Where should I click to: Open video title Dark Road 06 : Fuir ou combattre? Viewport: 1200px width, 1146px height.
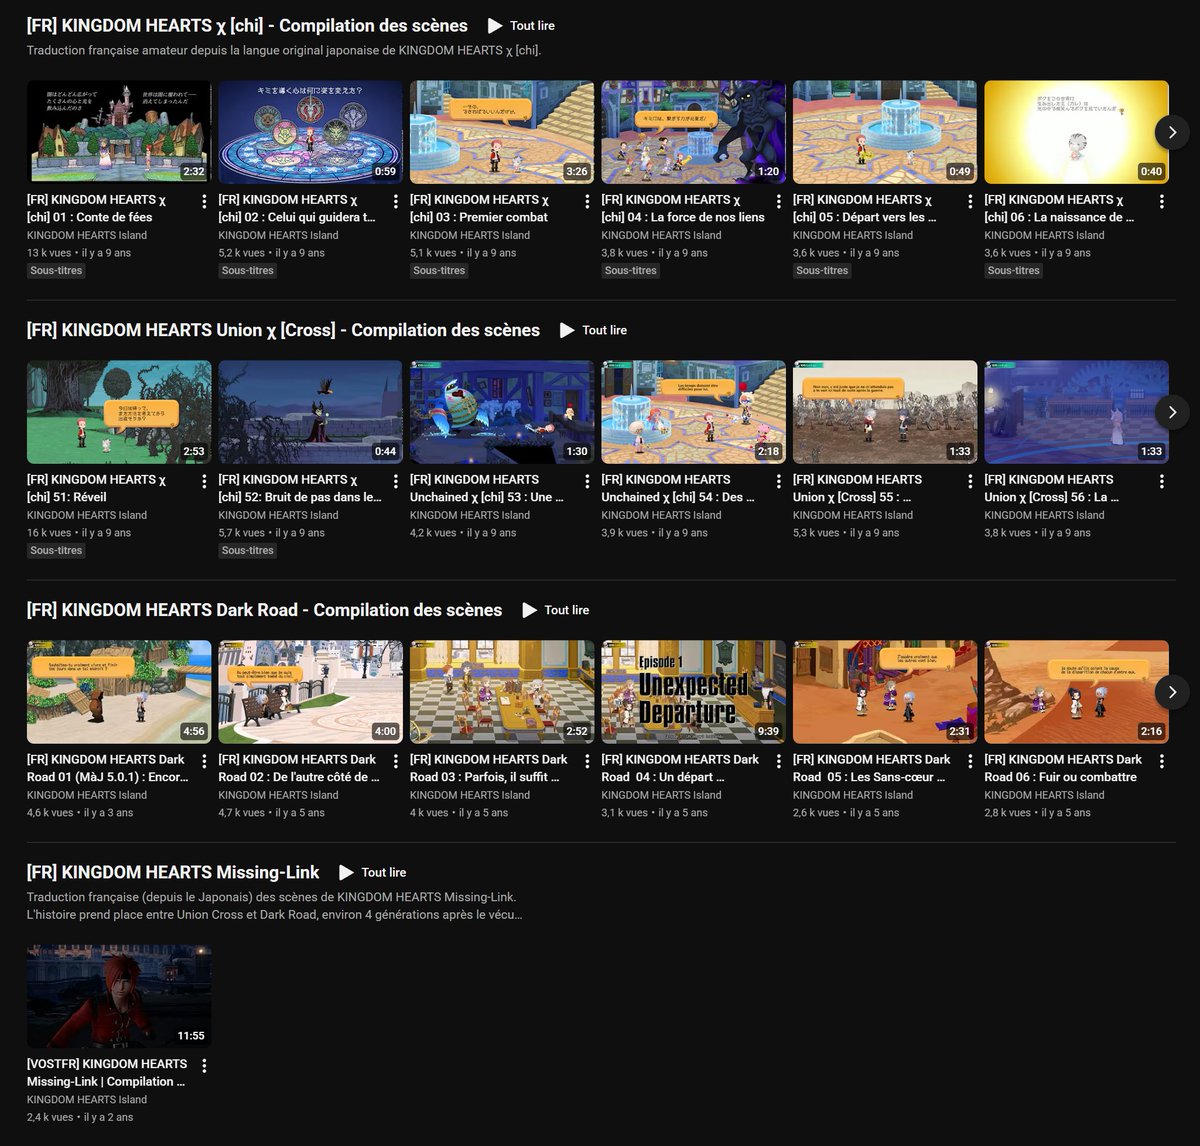click(1063, 768)
